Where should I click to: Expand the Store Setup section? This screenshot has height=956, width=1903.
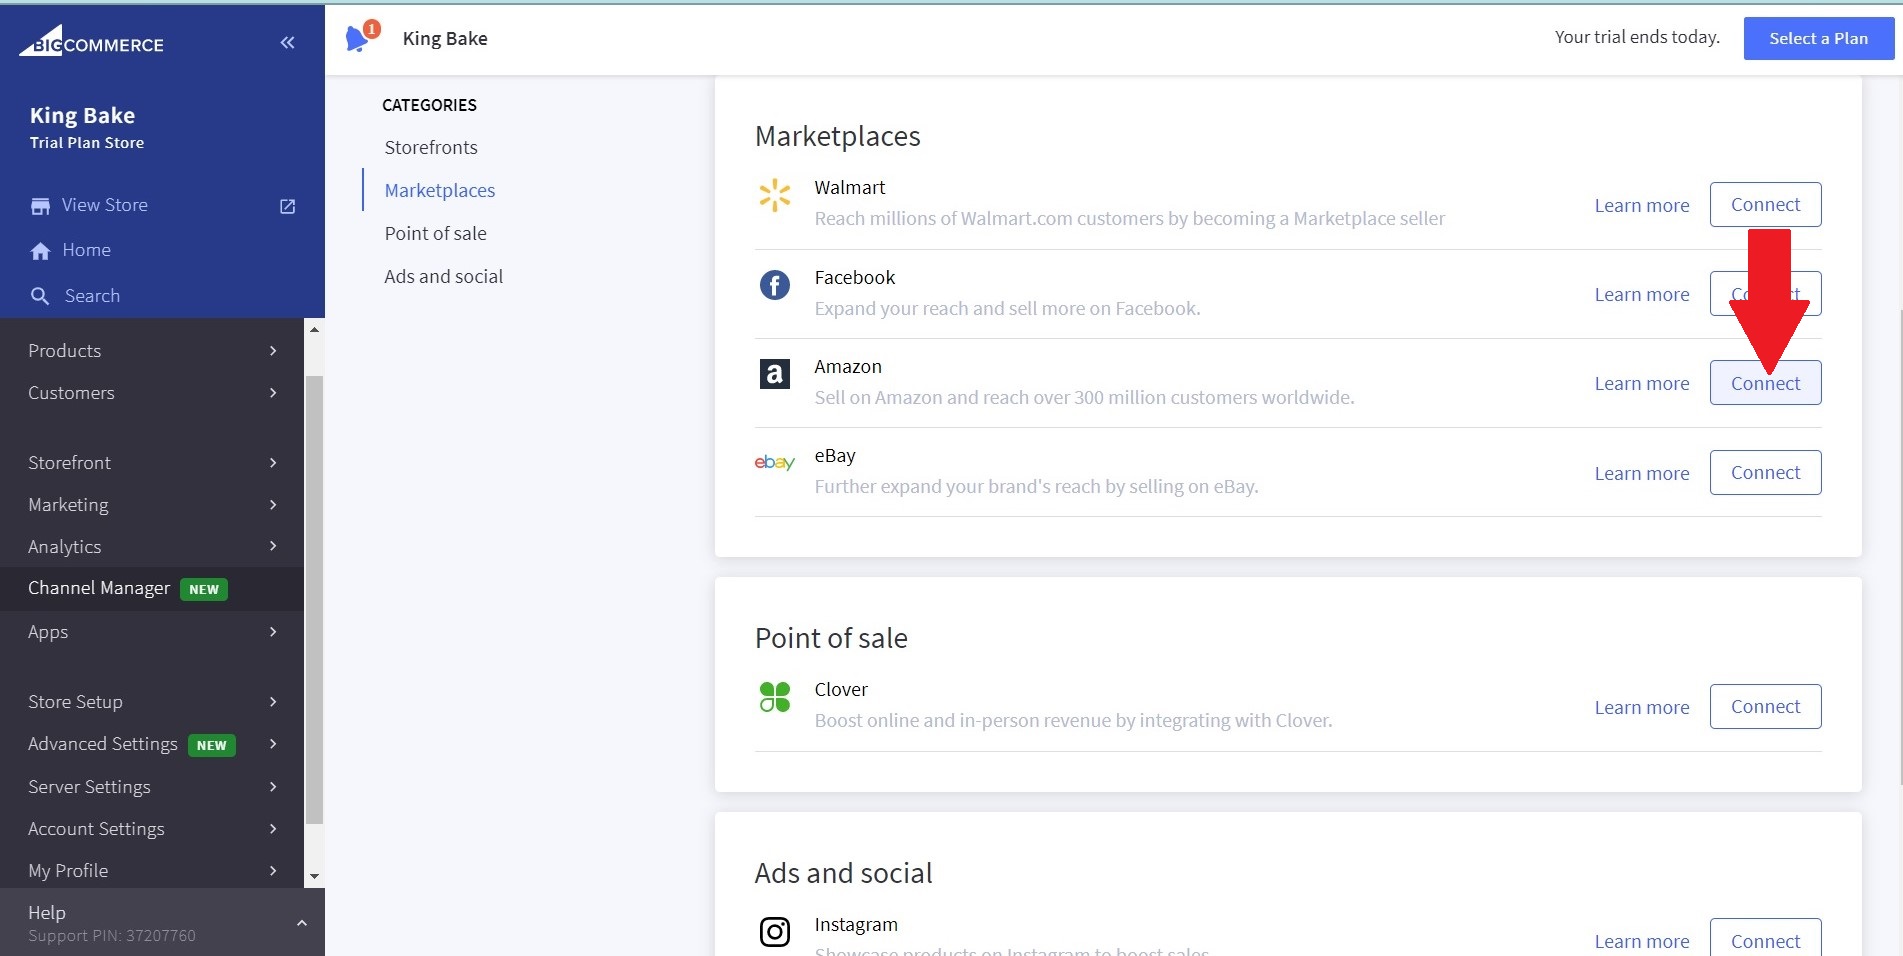click(x=151, y=702)
